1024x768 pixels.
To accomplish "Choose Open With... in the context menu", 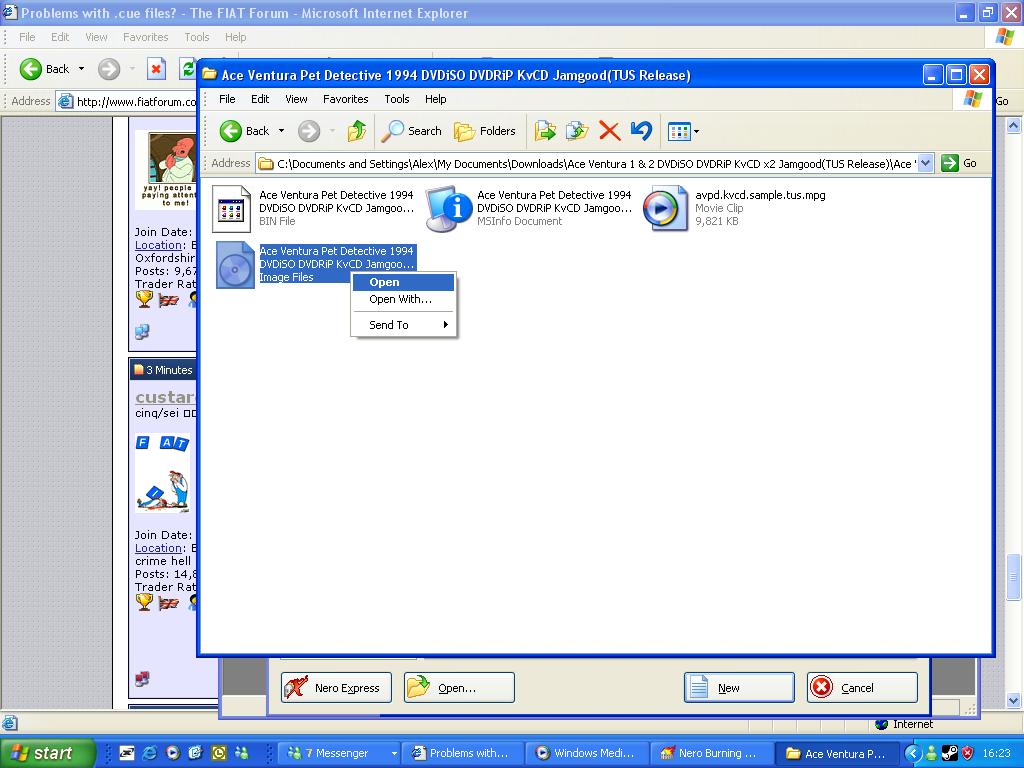I will click(403, 299).
